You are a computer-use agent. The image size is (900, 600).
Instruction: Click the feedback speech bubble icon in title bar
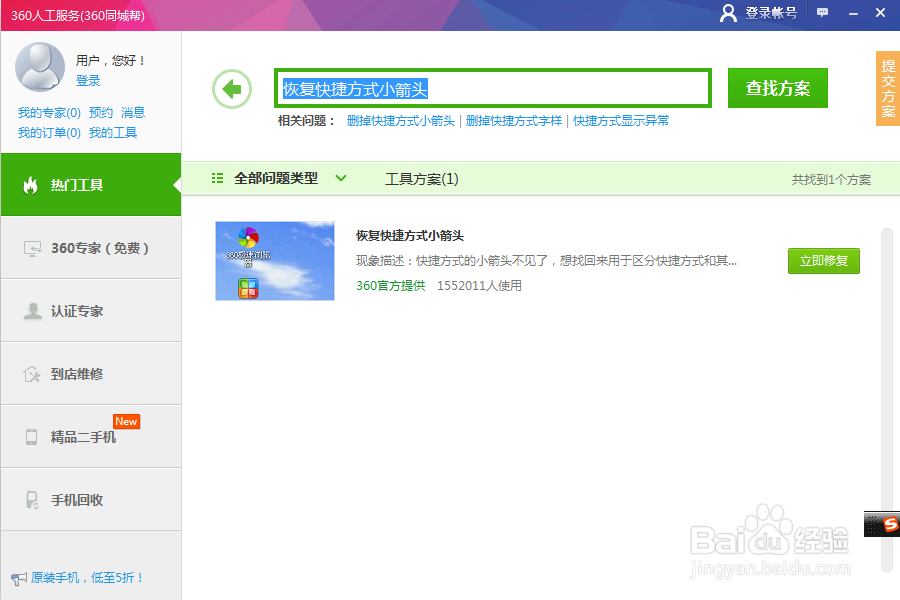(823, 13)
